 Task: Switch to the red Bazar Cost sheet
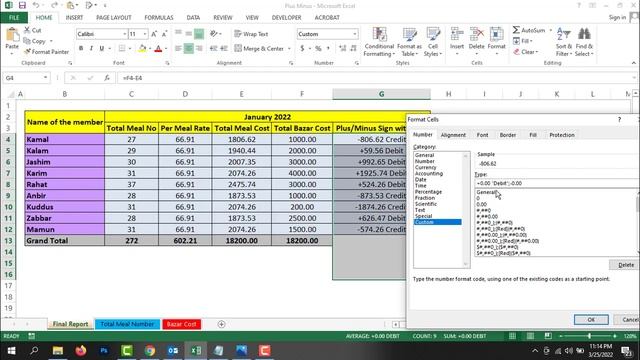pos(182,324)
